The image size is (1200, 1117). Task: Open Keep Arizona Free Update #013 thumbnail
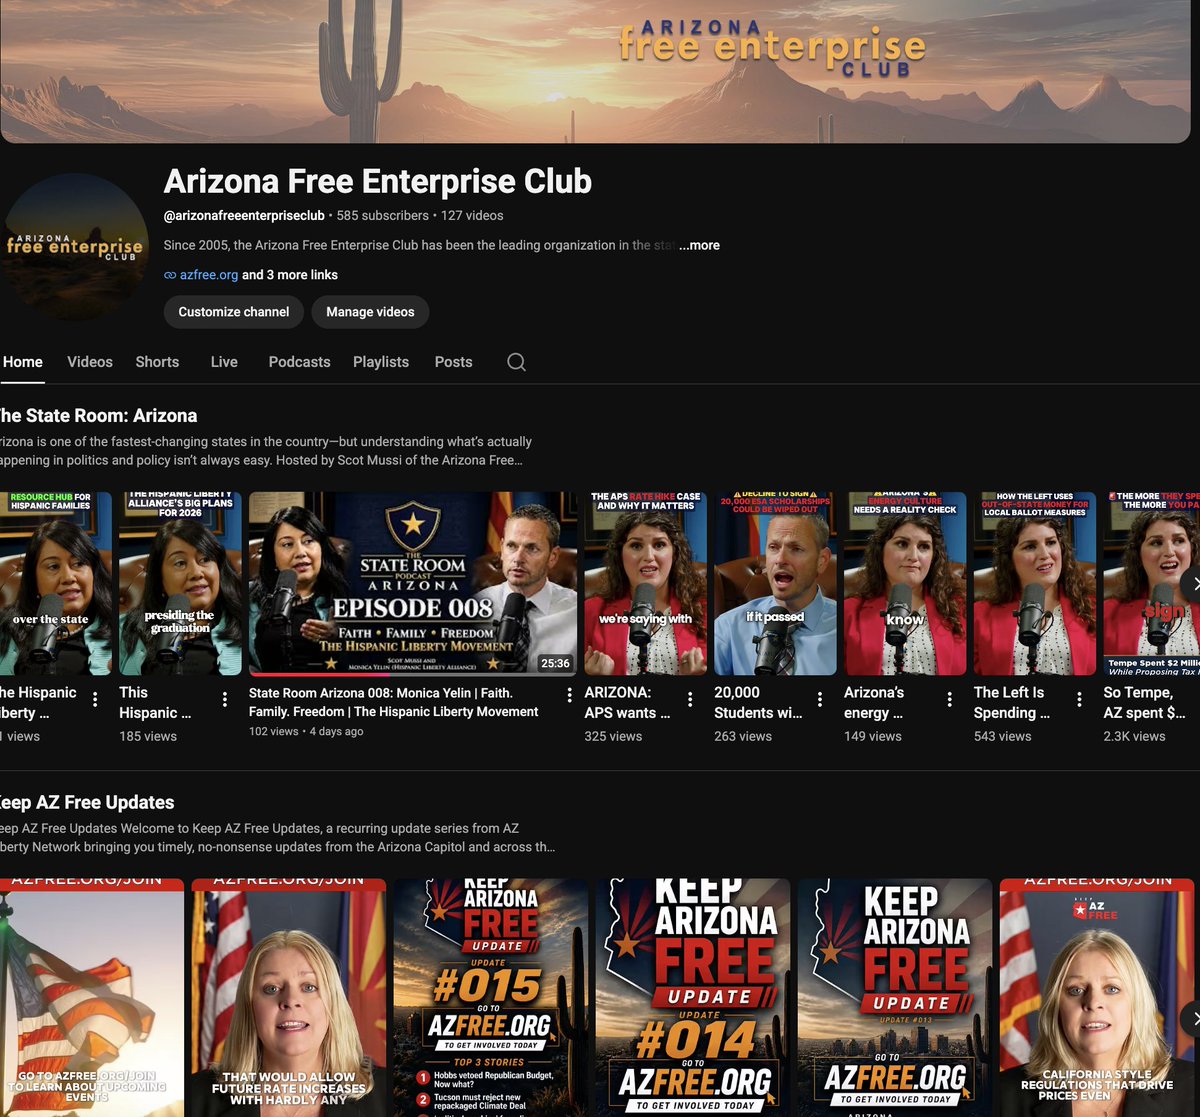[895, 997]
